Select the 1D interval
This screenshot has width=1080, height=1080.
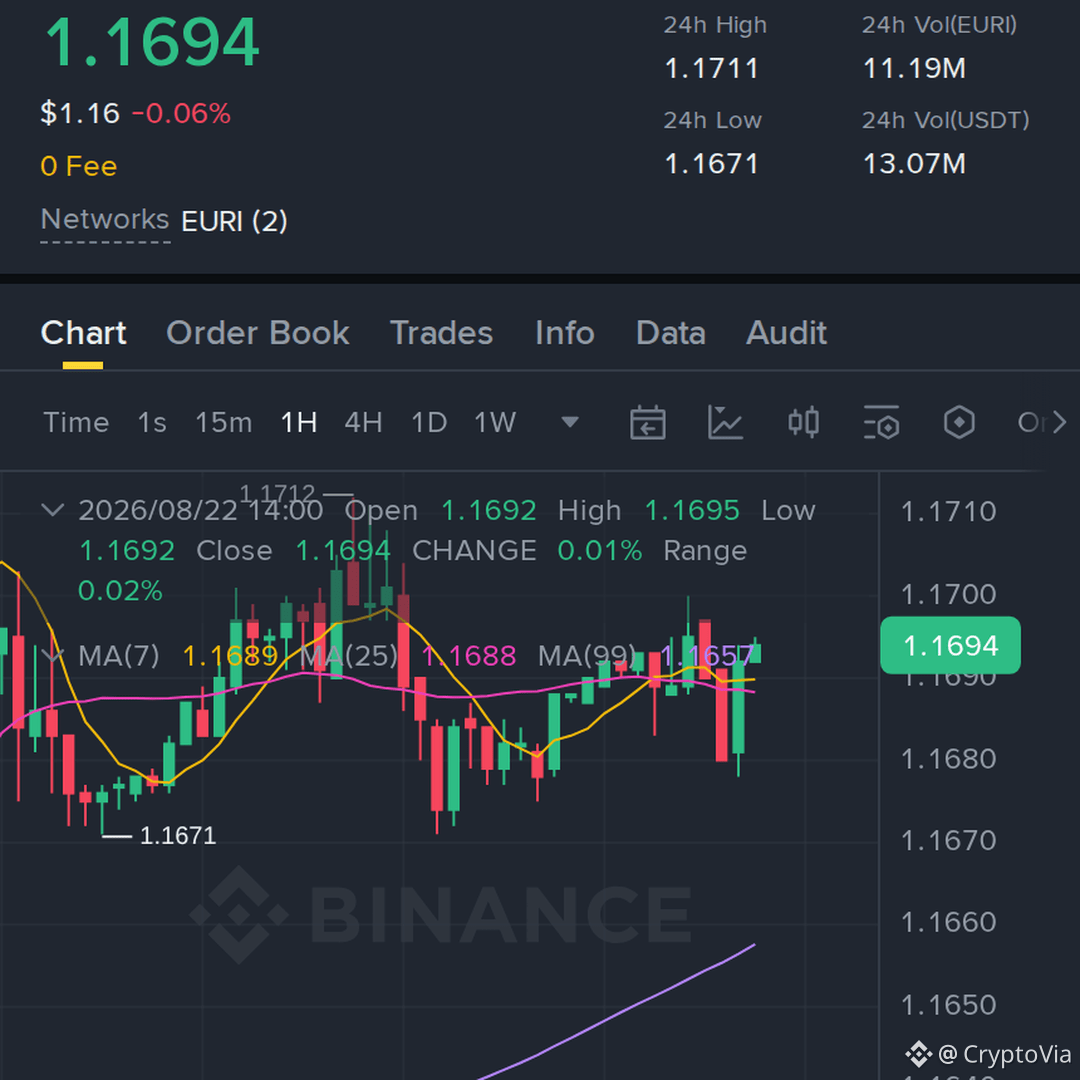(x=429, y=422)
